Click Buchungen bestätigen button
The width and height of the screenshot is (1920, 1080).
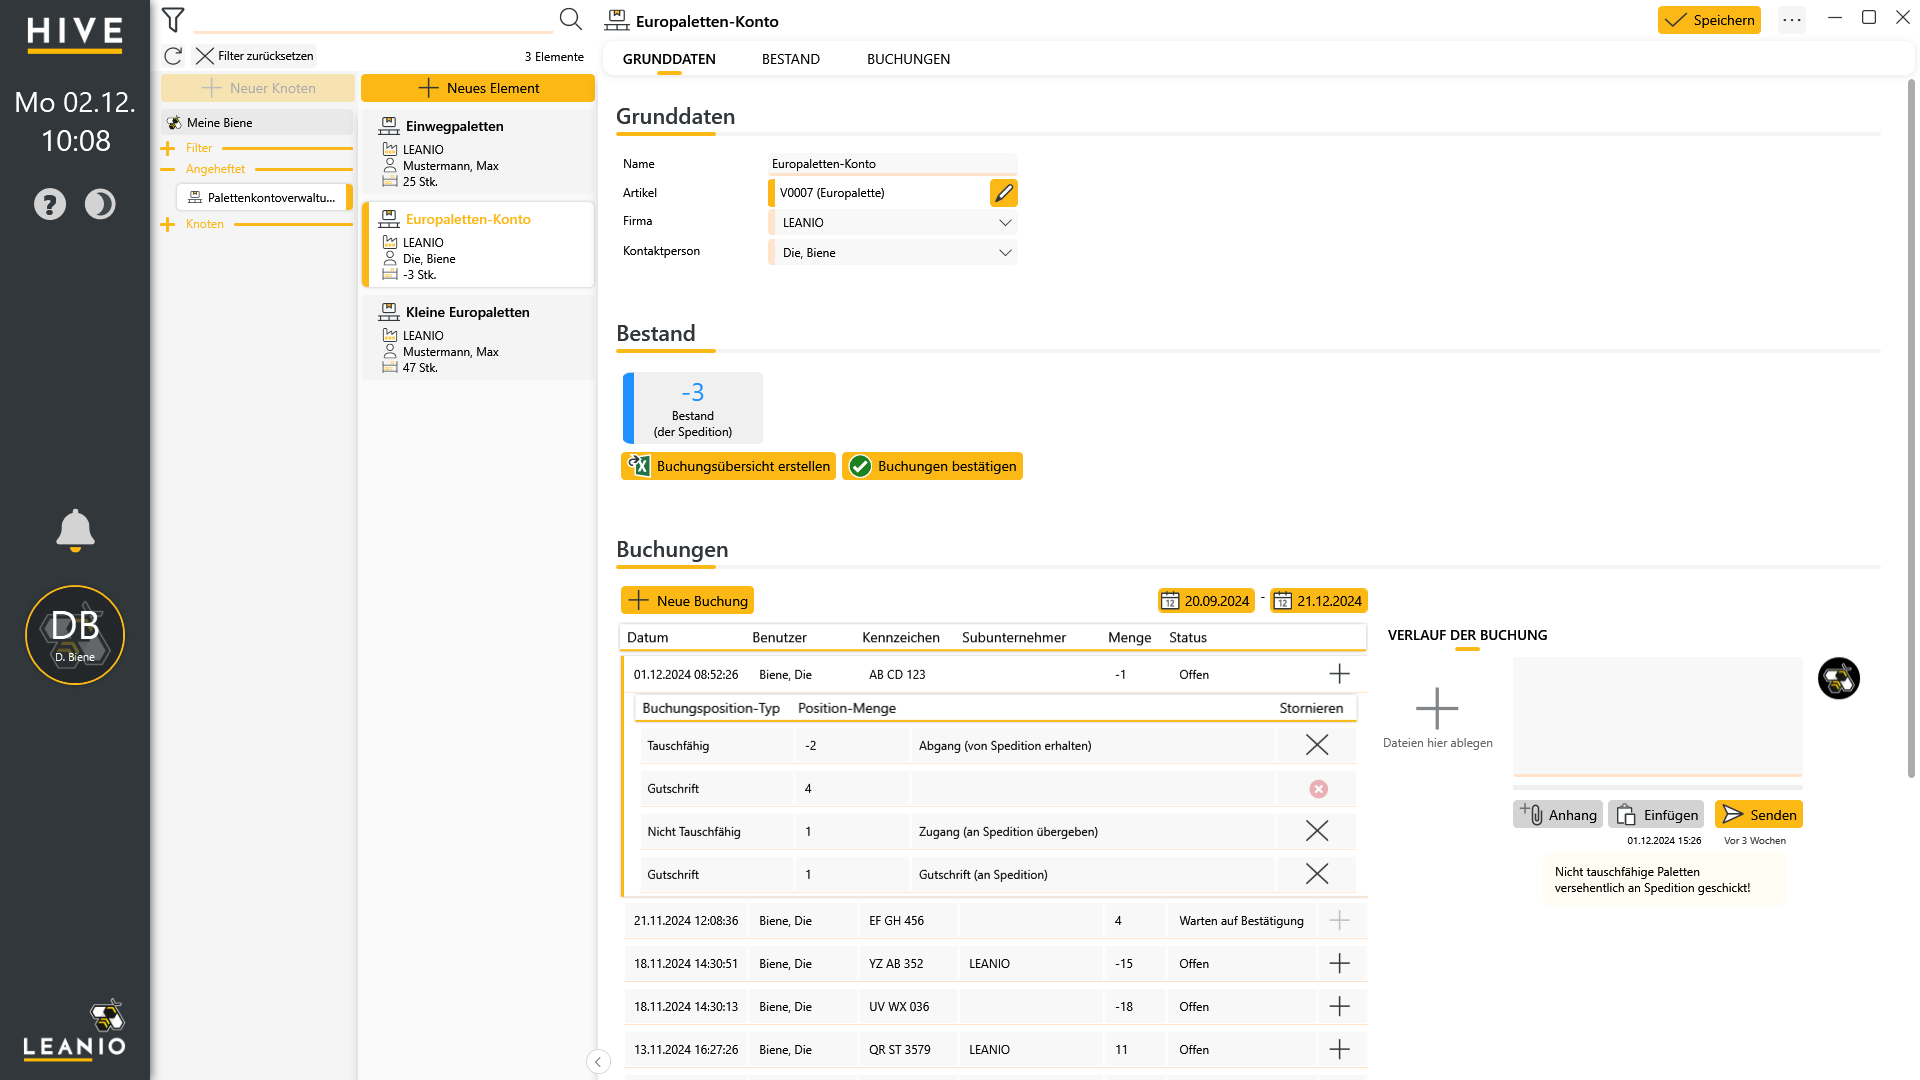click(932, 466)
